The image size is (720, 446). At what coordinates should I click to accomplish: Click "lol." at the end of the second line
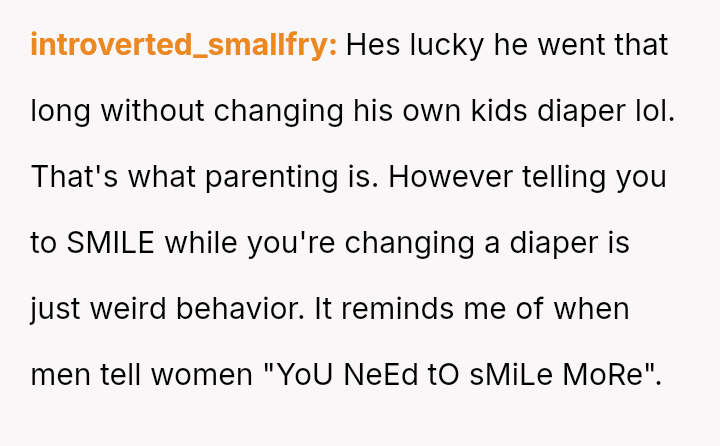tap(651, 112)
